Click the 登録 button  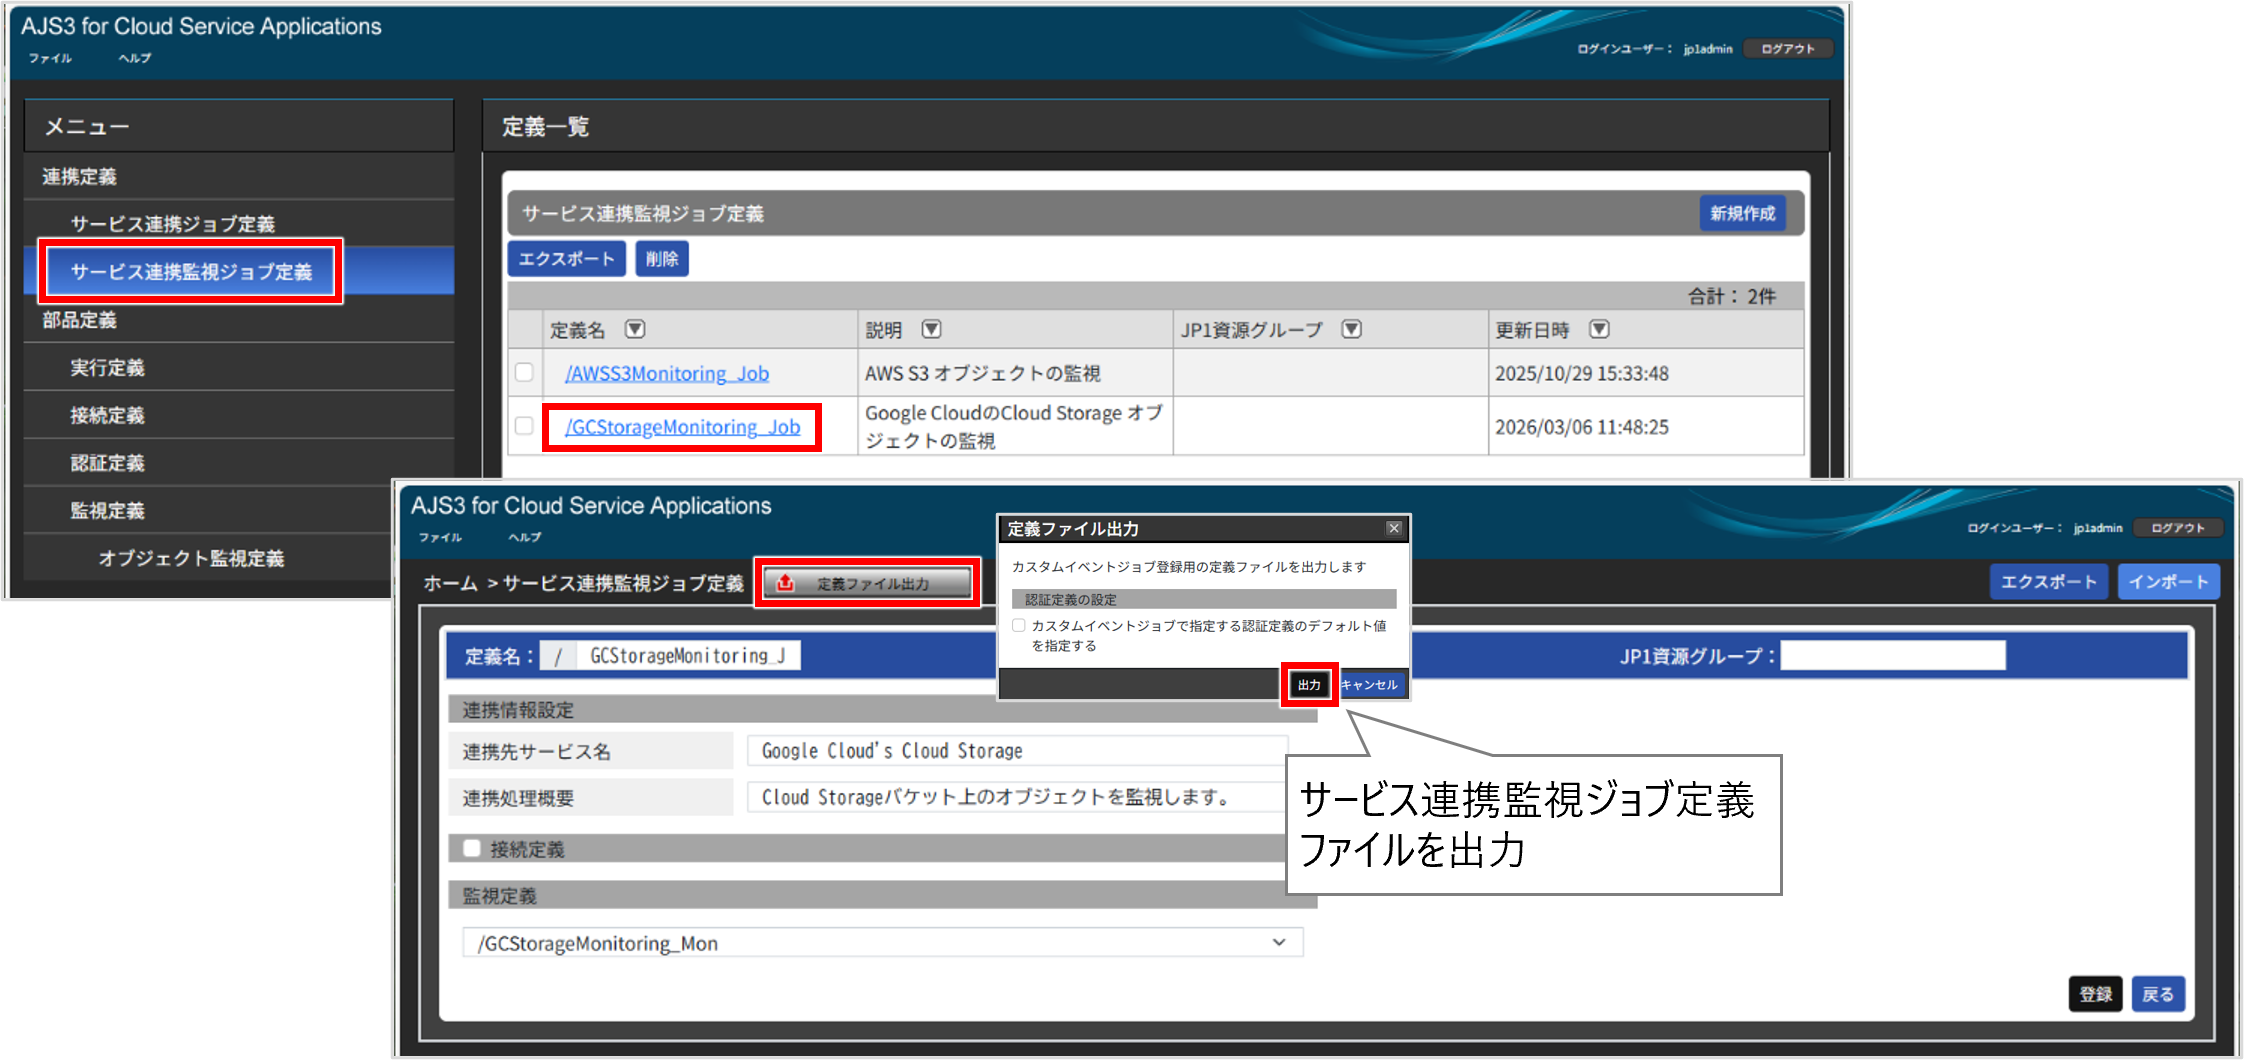2095,994
